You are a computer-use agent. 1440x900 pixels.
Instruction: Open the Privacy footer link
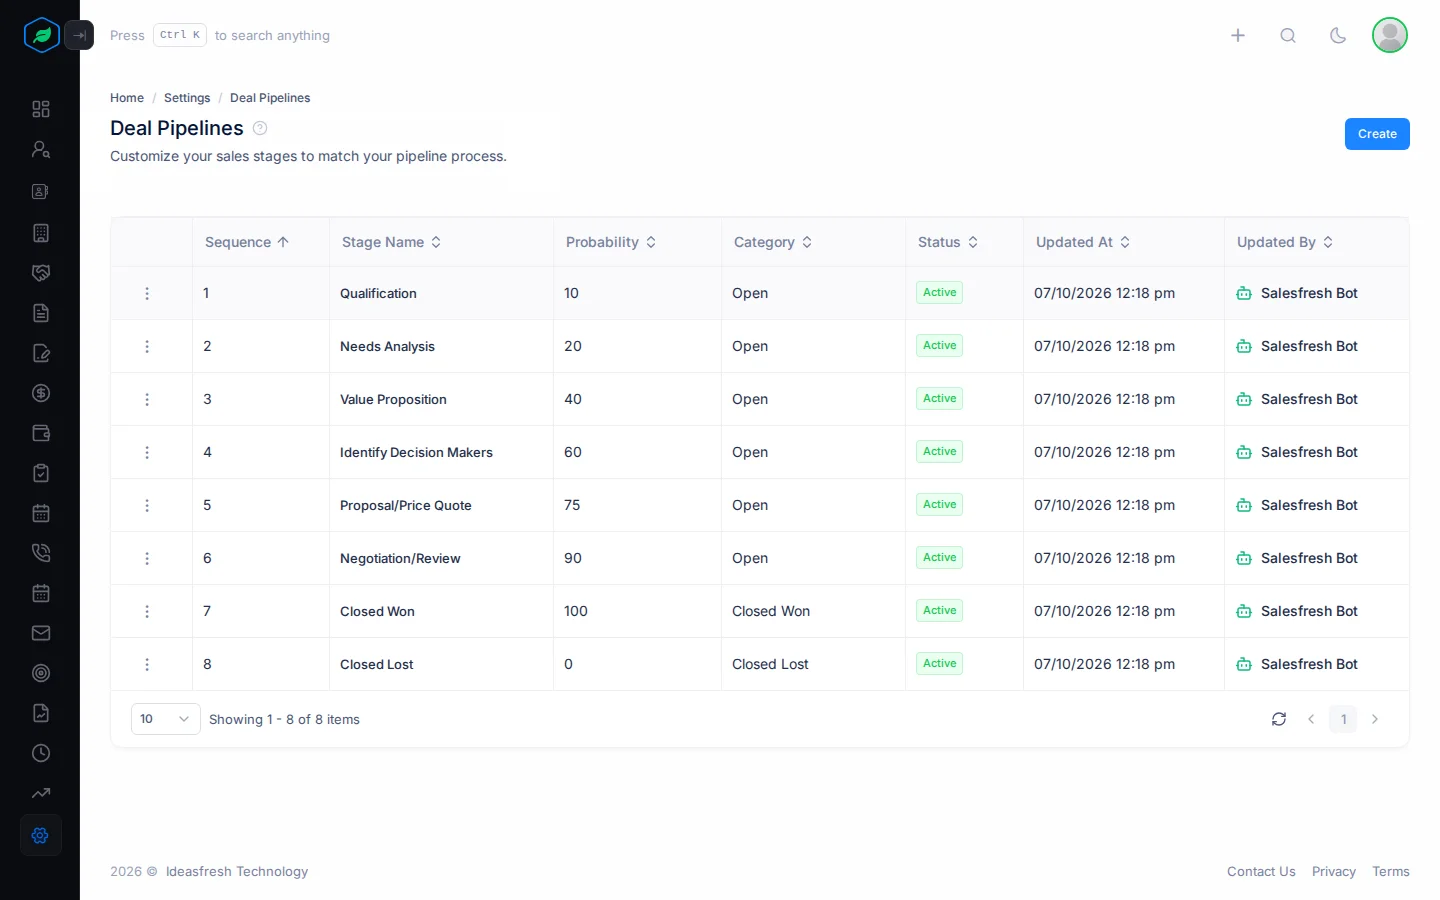click(x=1334, y=872)
